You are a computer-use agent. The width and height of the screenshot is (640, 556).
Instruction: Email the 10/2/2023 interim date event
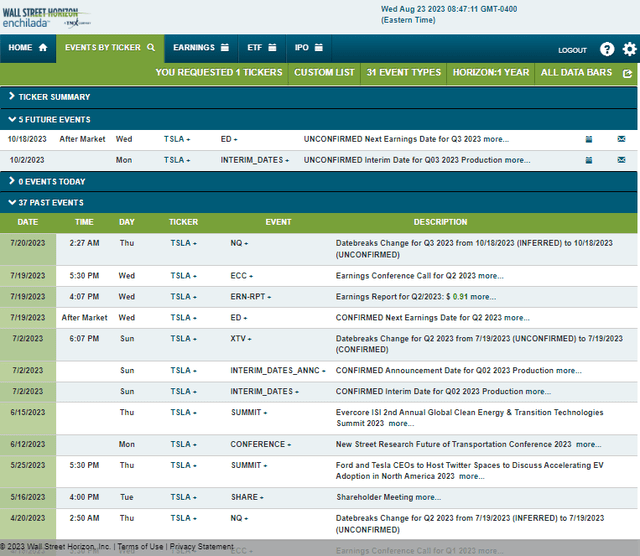(621, 160)
